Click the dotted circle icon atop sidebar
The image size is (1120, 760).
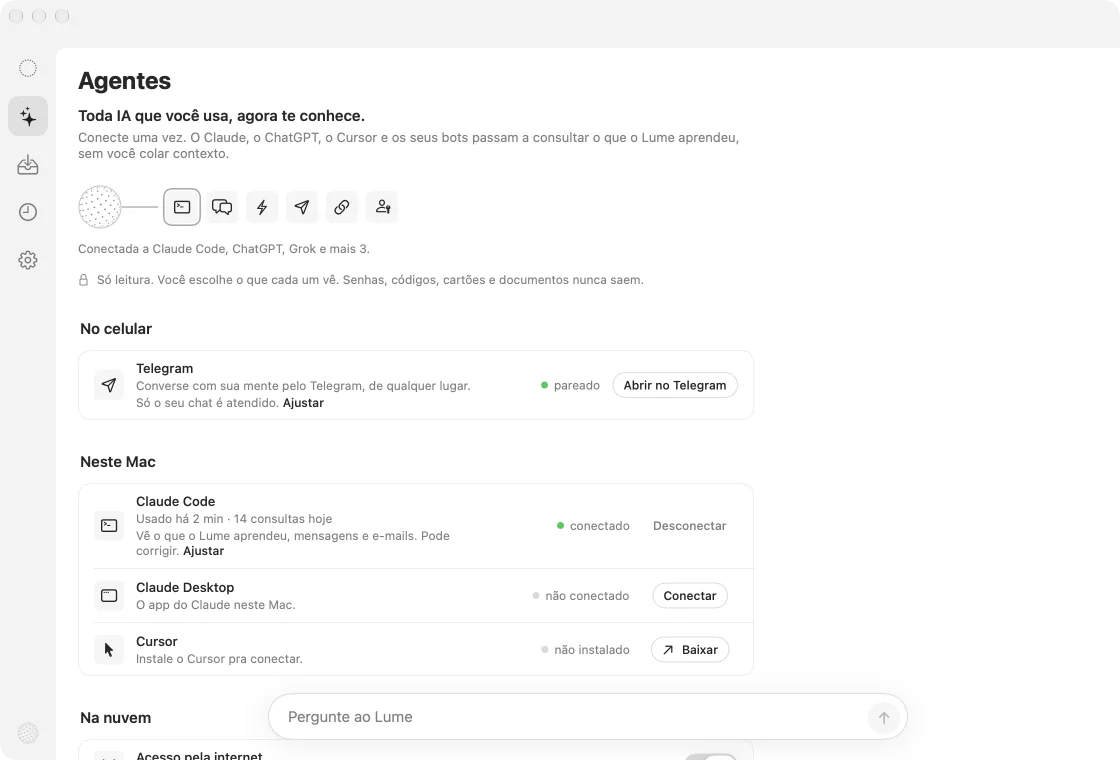[28, 69]
